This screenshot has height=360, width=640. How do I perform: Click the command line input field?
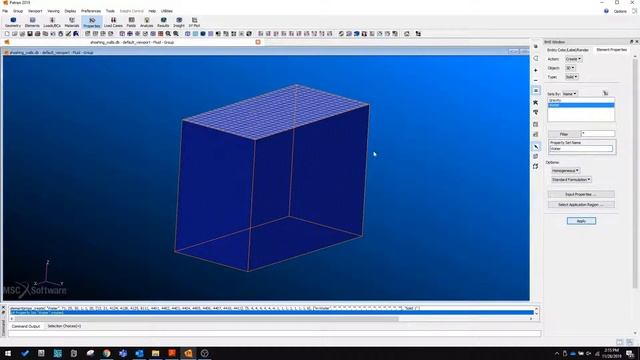pyautogui.click(x=274, y=333)
